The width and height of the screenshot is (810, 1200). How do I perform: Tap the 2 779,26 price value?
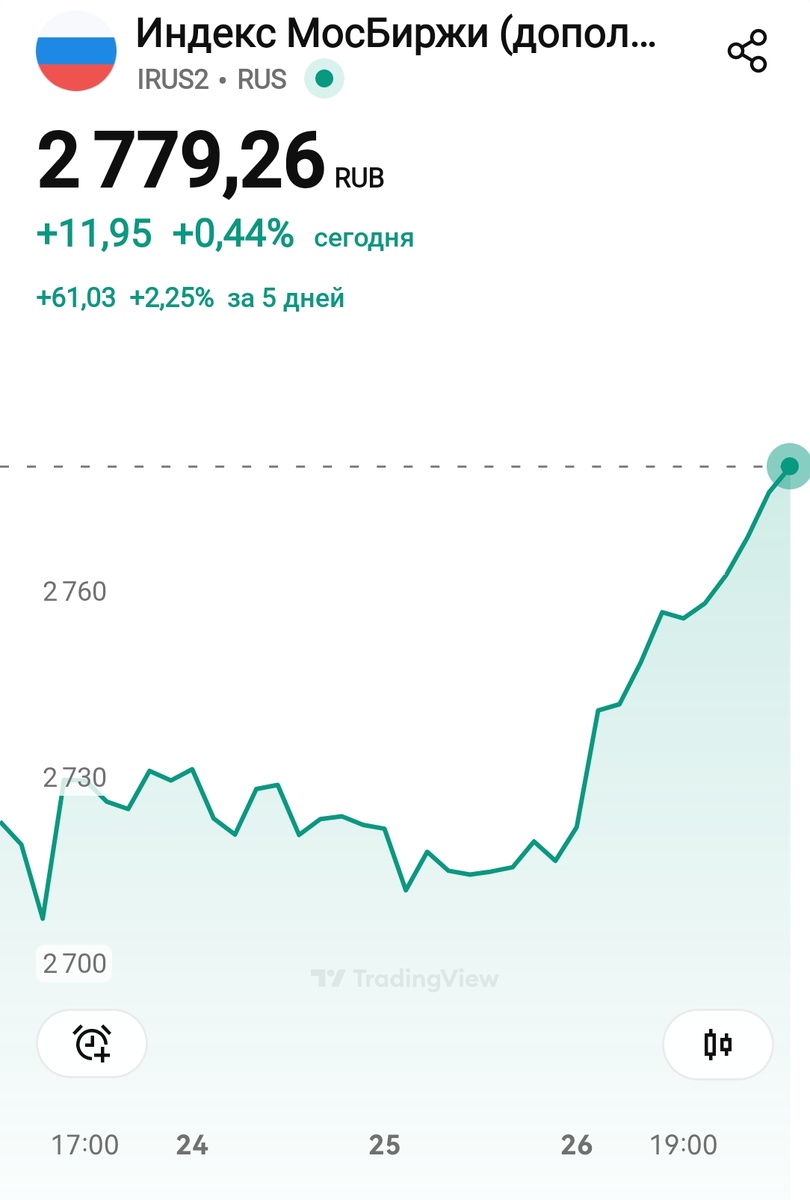pos(181,162)
